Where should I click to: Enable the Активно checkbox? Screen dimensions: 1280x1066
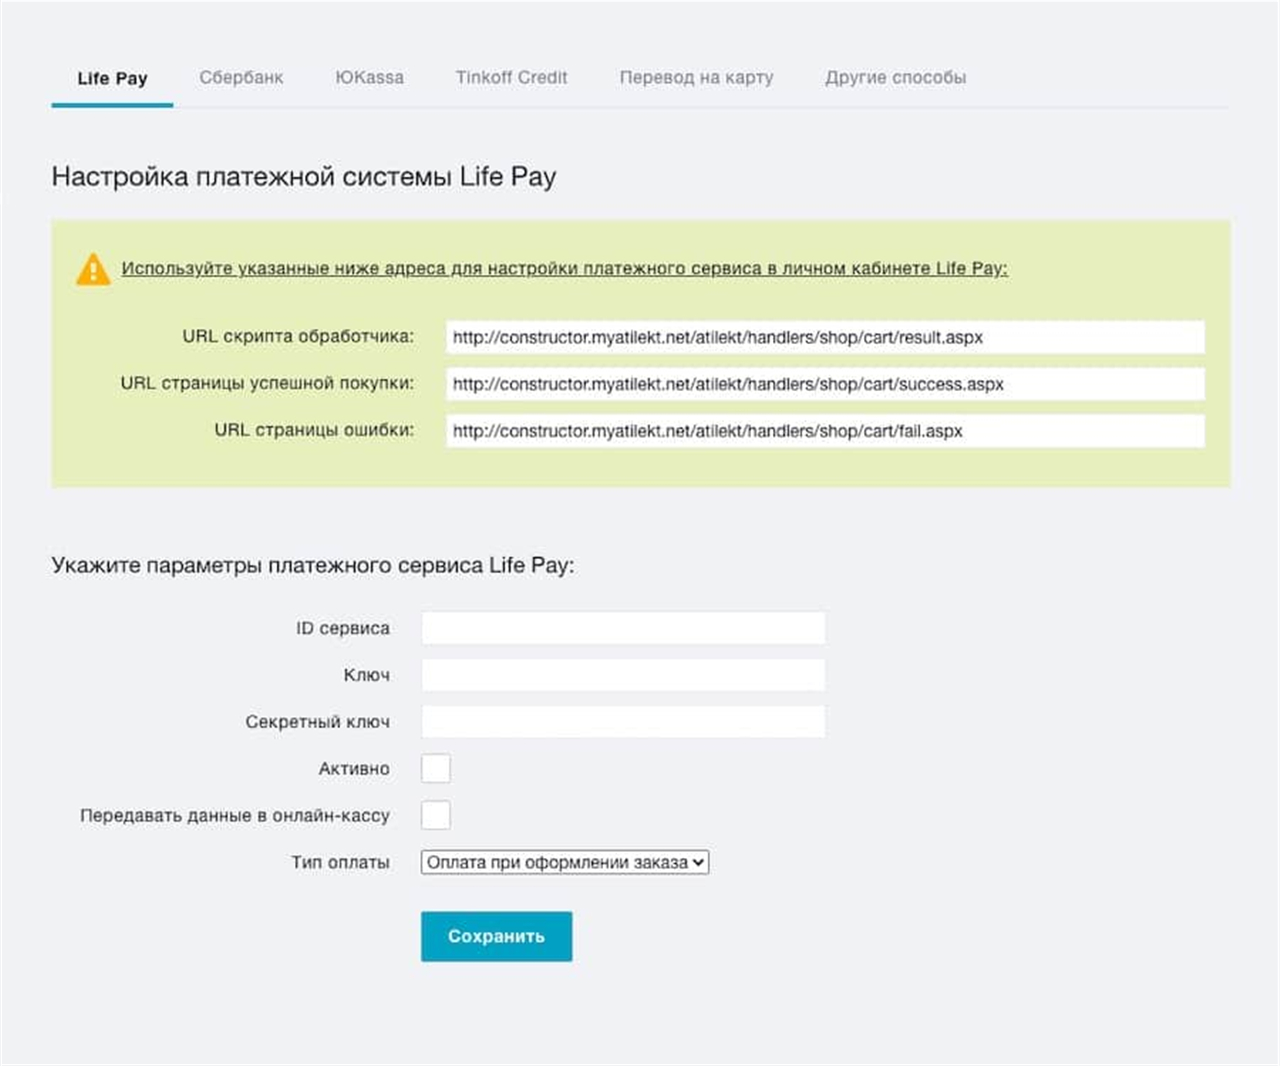click(436, 769)
